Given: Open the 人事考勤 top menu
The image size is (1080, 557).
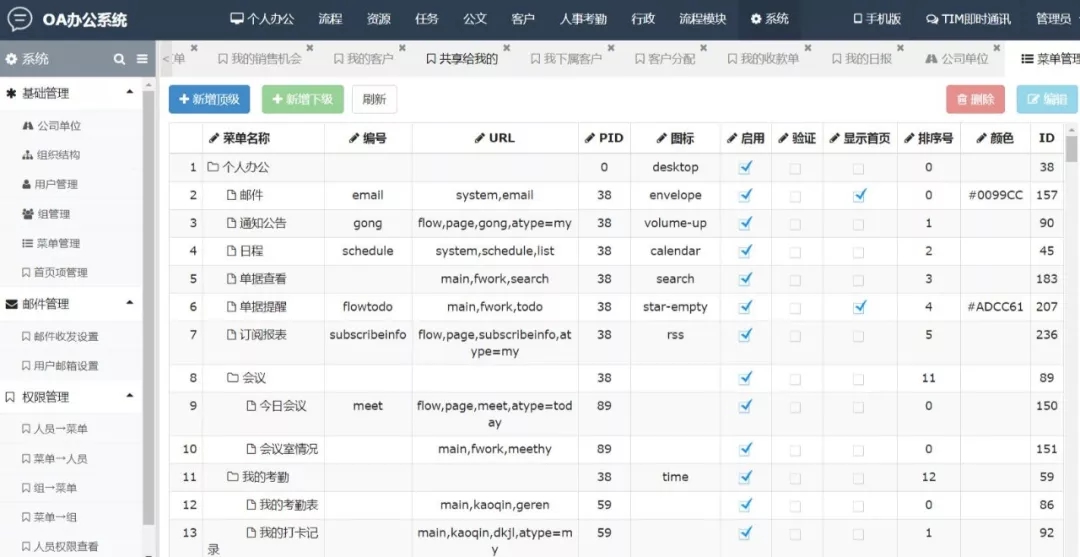Looking at the screenshot, I should pos(583,19).
